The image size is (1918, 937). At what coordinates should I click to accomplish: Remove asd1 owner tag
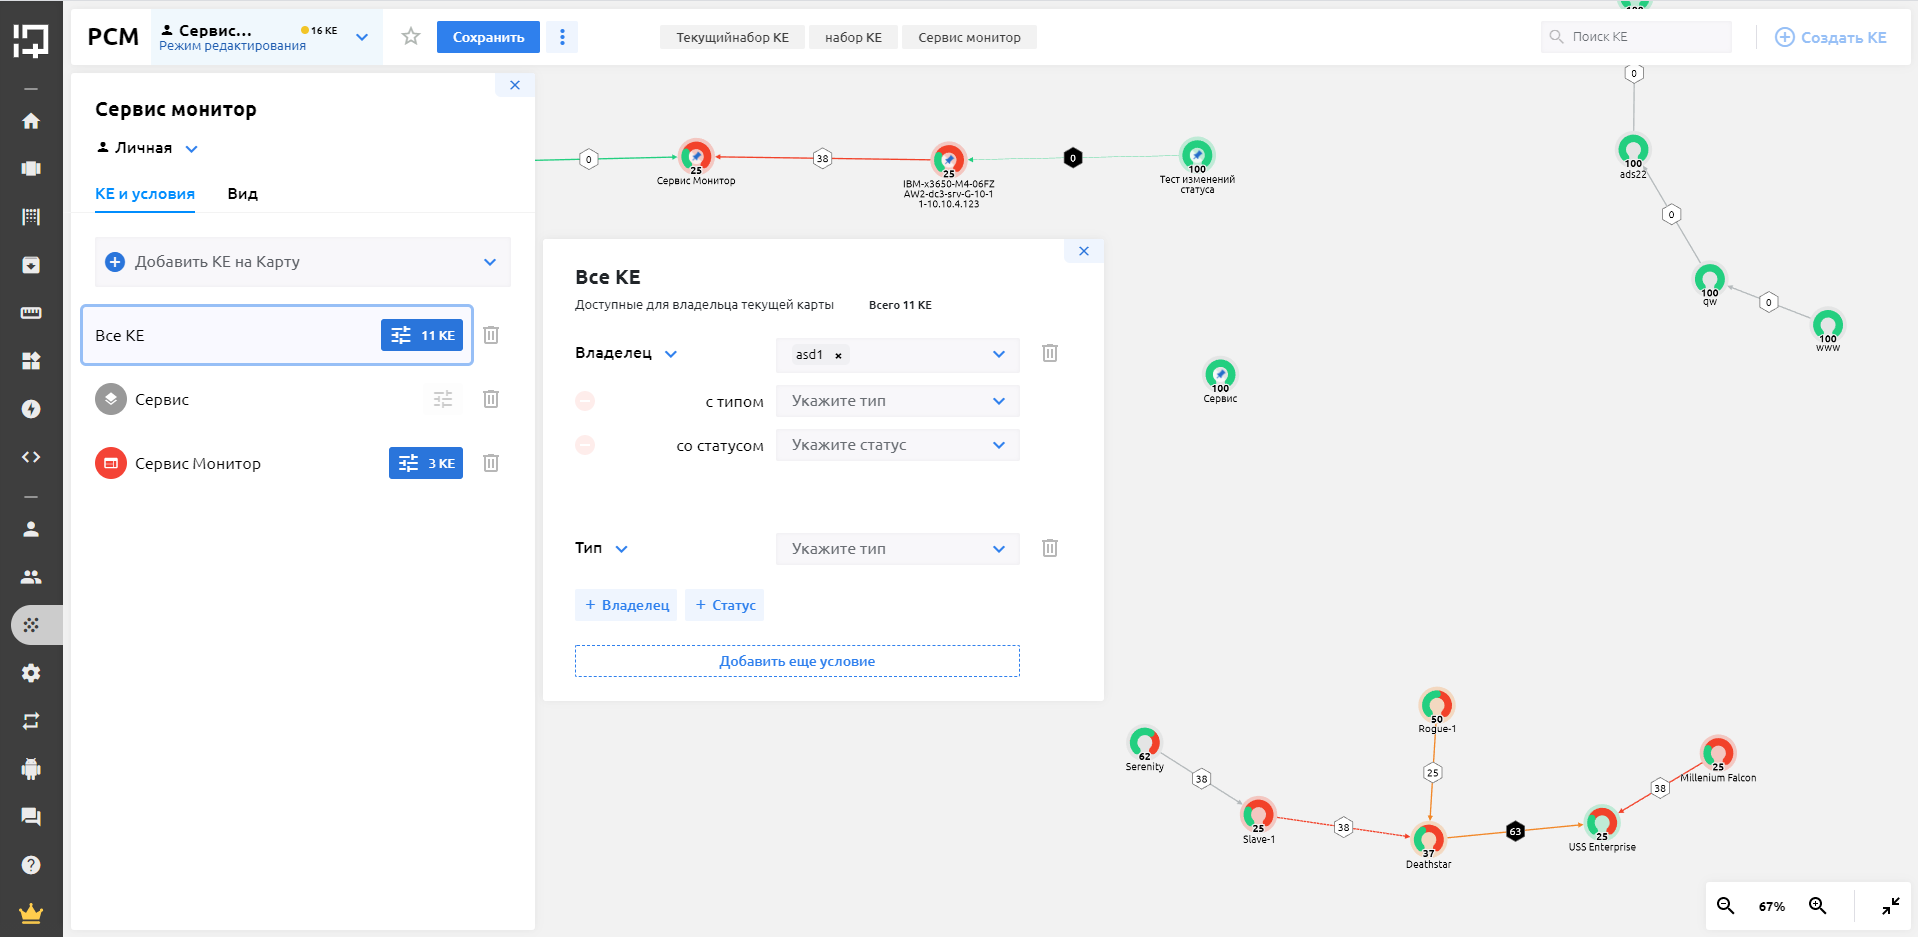(838, 355)
